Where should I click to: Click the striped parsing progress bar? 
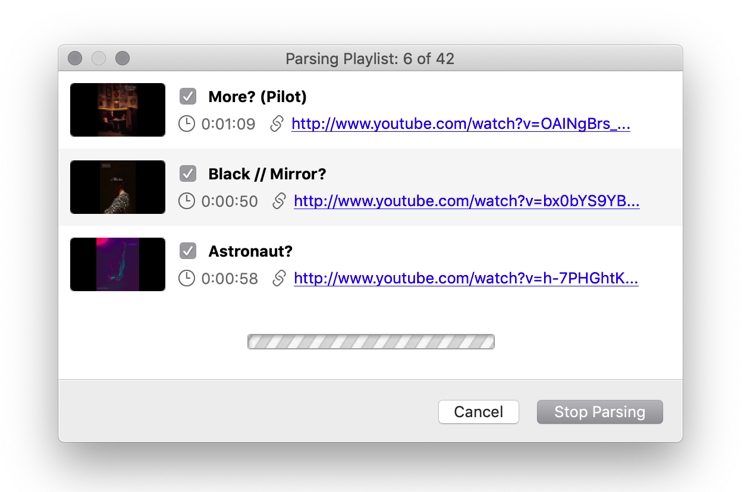tap(371, 342)
